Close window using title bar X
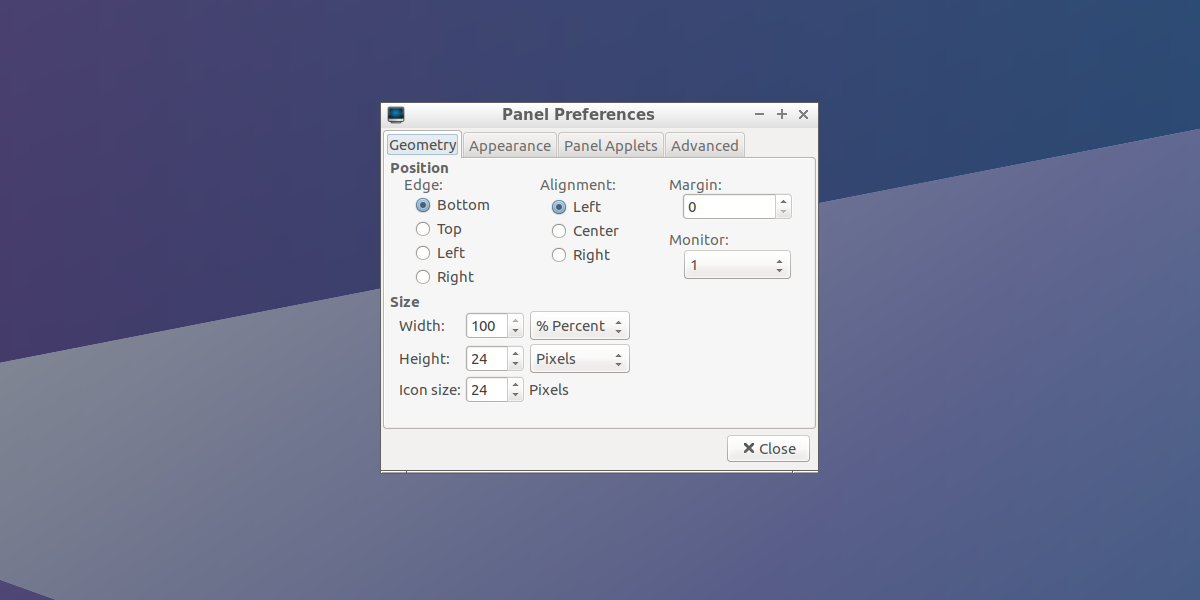 [803, 115]
